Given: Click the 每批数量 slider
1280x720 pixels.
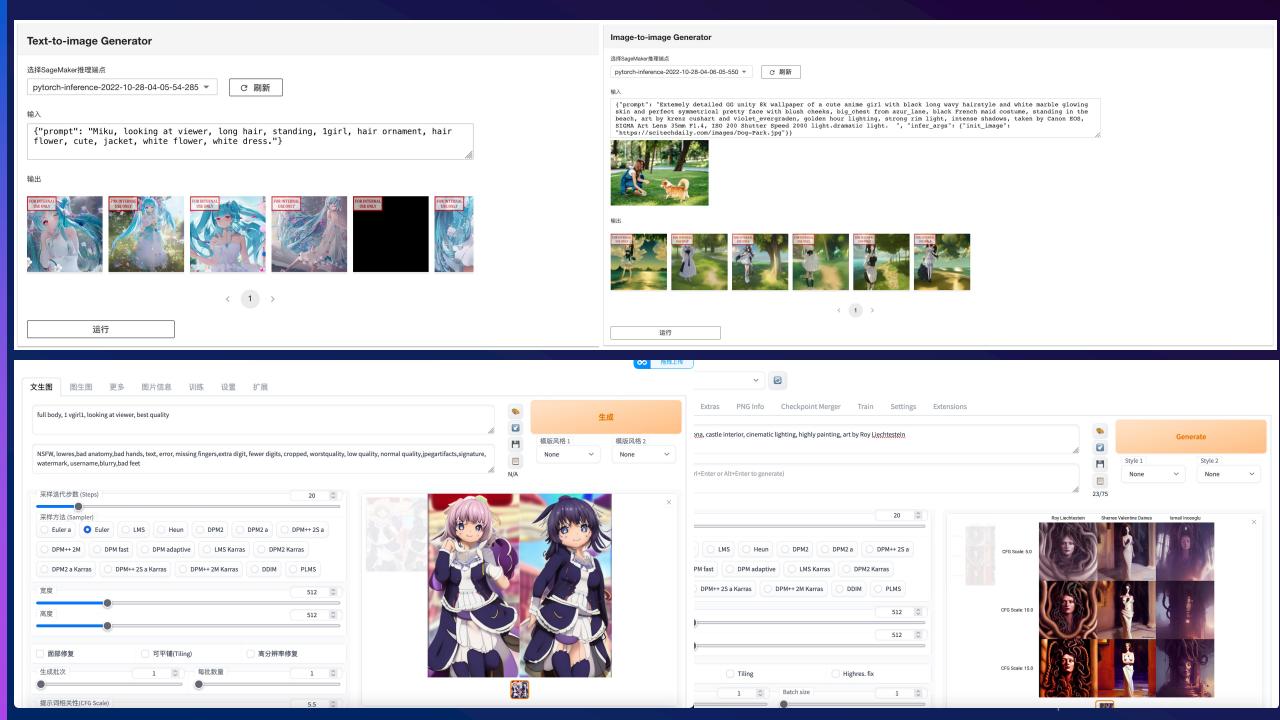Looking at the screenshot, I should coord(268,685).
